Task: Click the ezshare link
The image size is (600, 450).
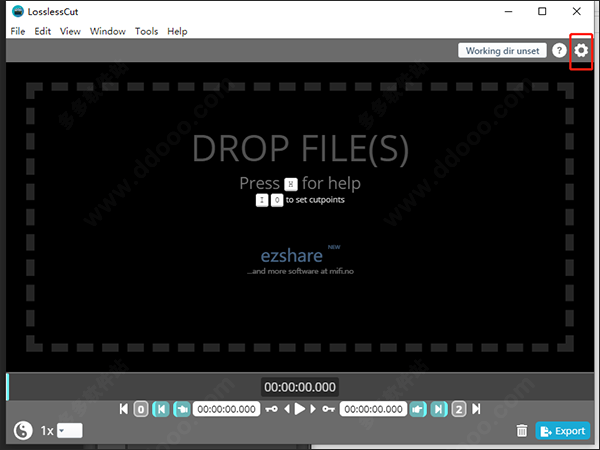Action: pyautogui.click(x=292, y=256)
